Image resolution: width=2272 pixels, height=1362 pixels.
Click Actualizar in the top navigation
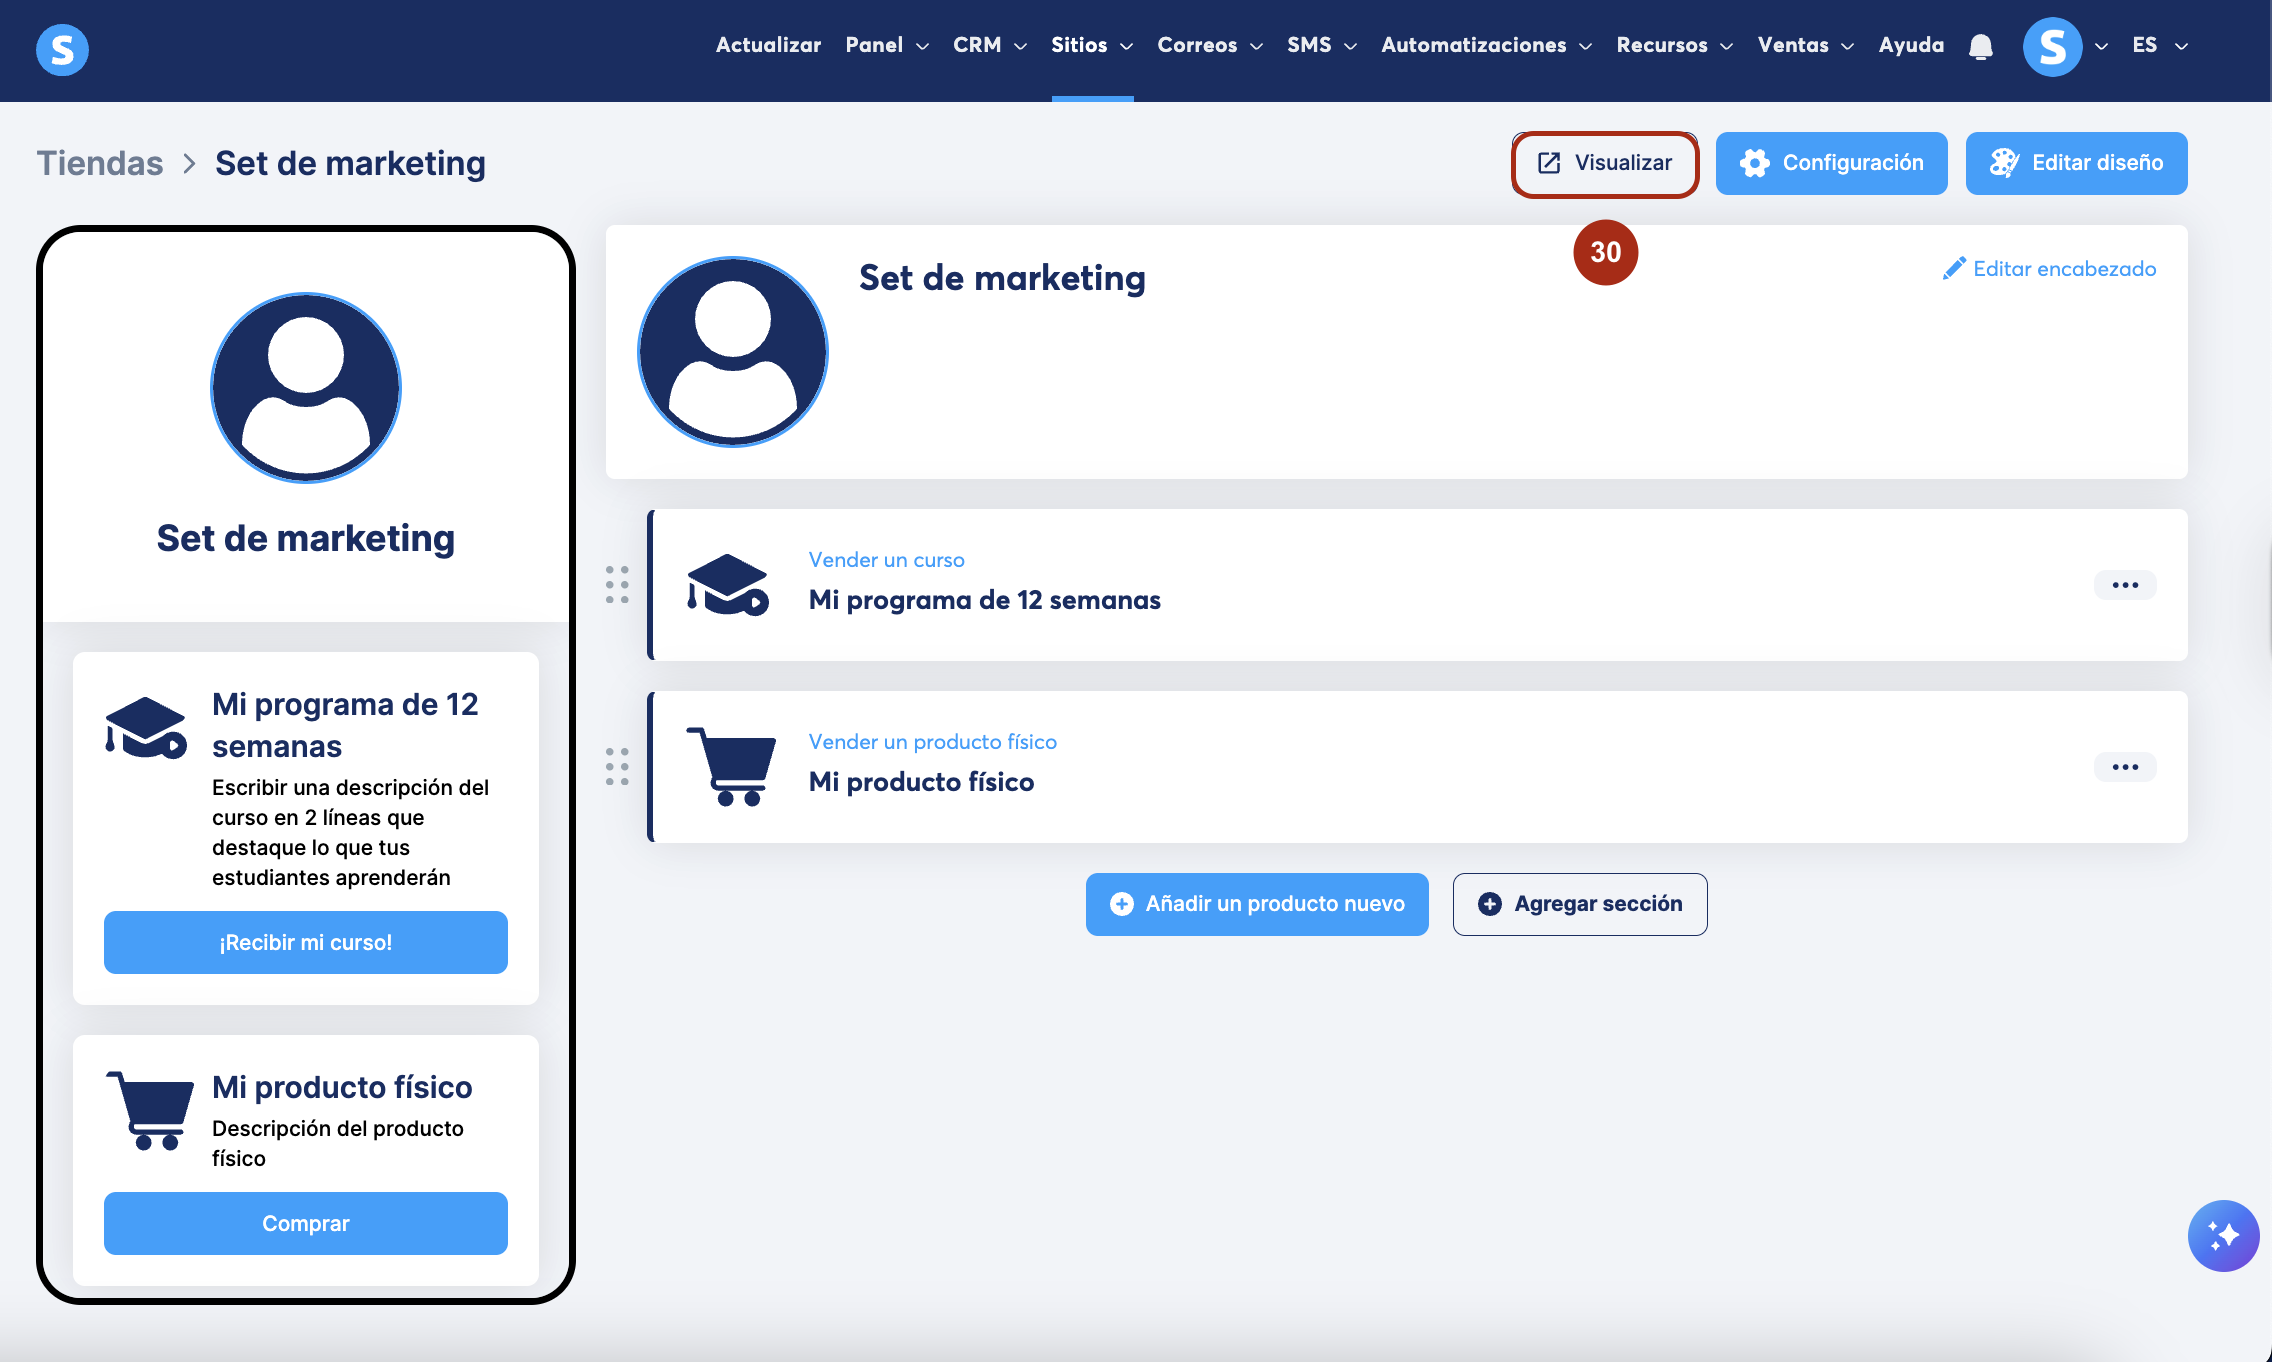pyautogui.click(x=768, y=45)
